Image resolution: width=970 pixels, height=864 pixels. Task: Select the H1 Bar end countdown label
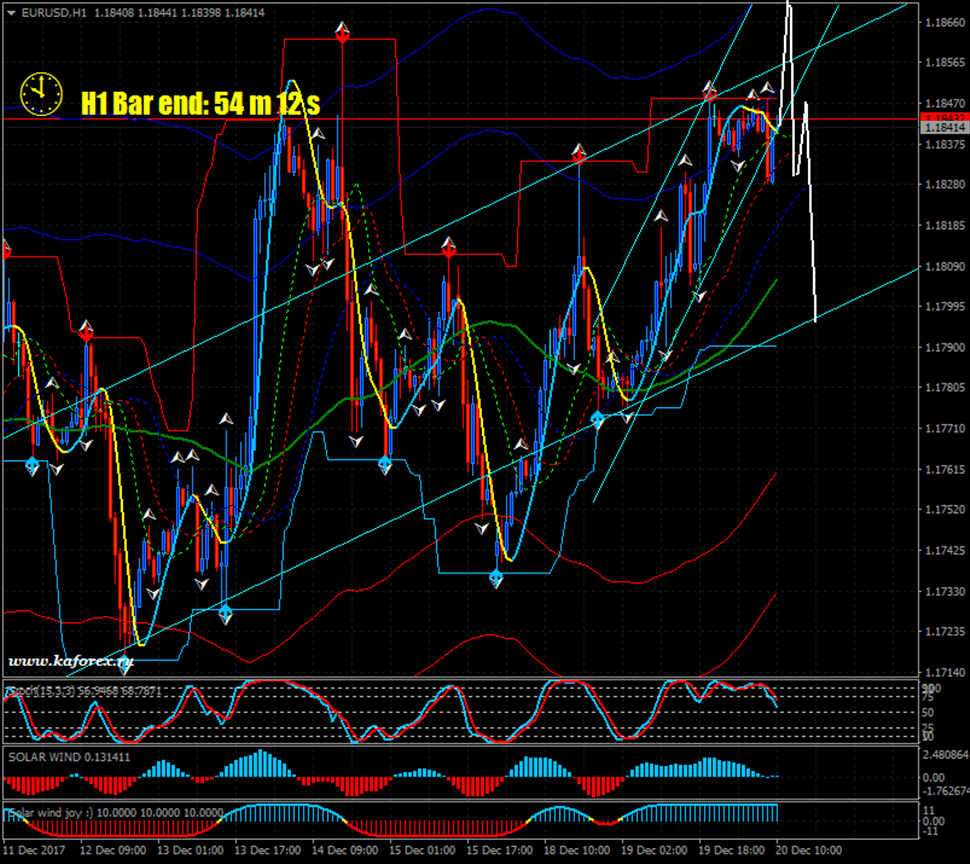[200, 102]
